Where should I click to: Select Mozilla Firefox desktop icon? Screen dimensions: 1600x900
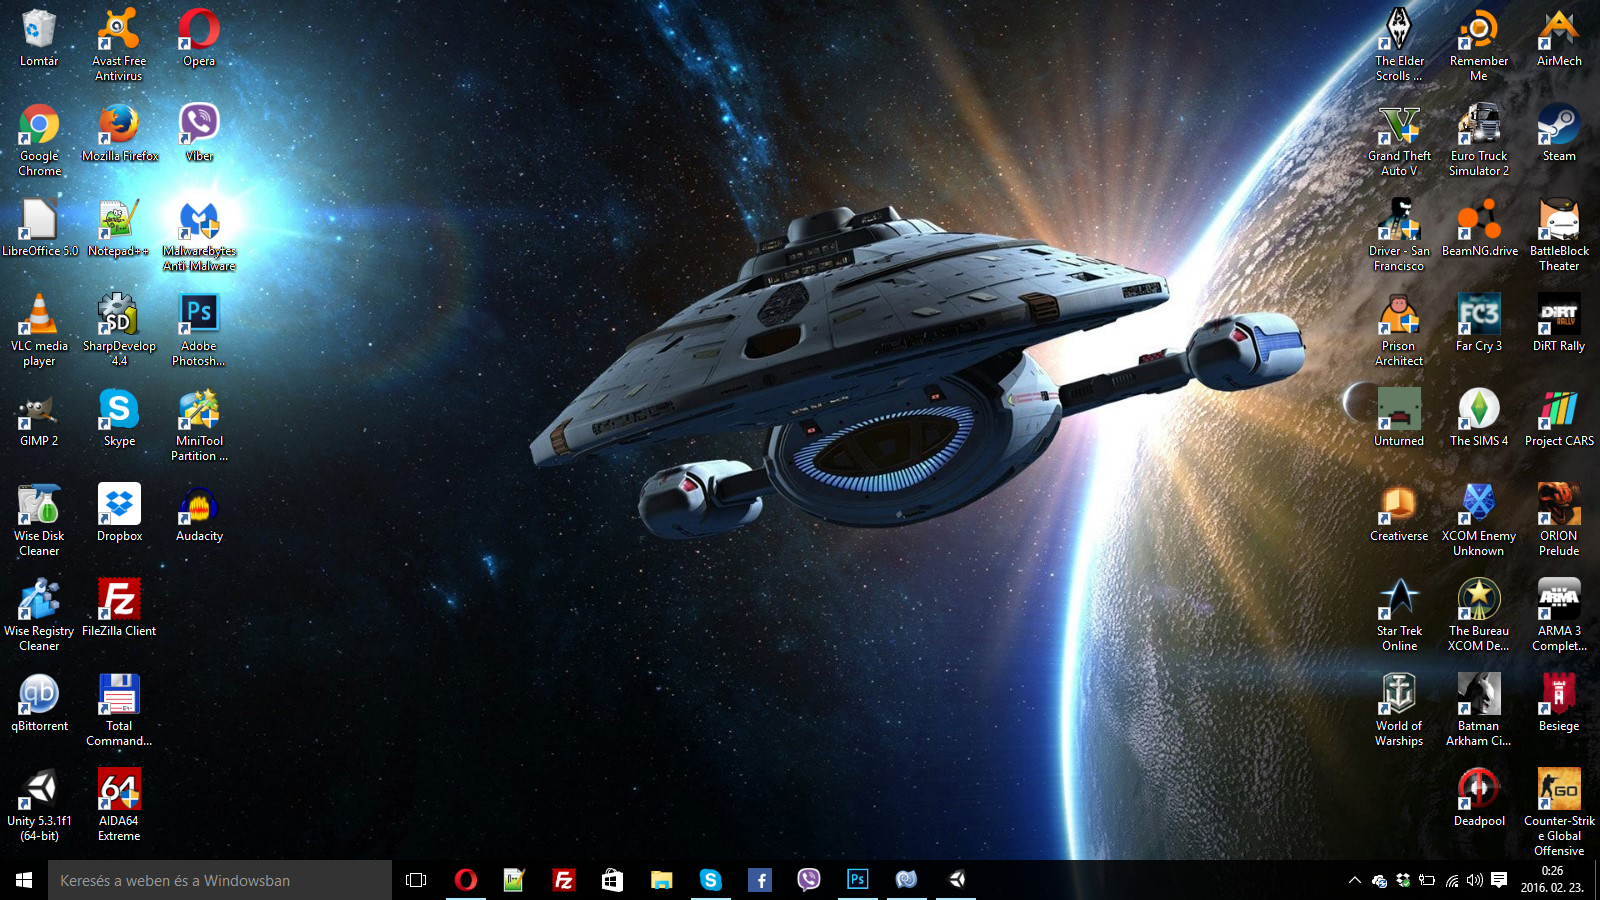tap(119, 133)
